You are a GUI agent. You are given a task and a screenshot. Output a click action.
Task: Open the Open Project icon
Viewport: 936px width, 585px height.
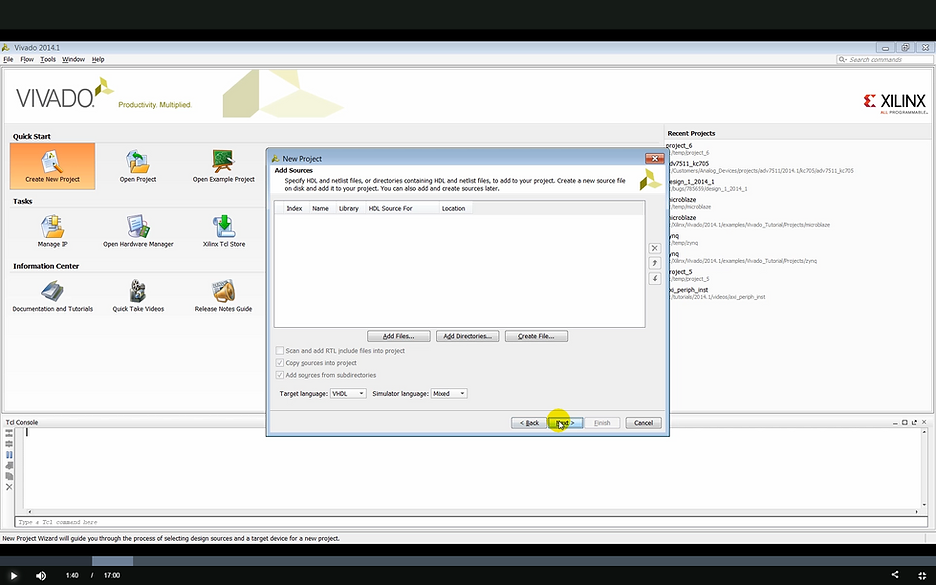tap(138, 161)
